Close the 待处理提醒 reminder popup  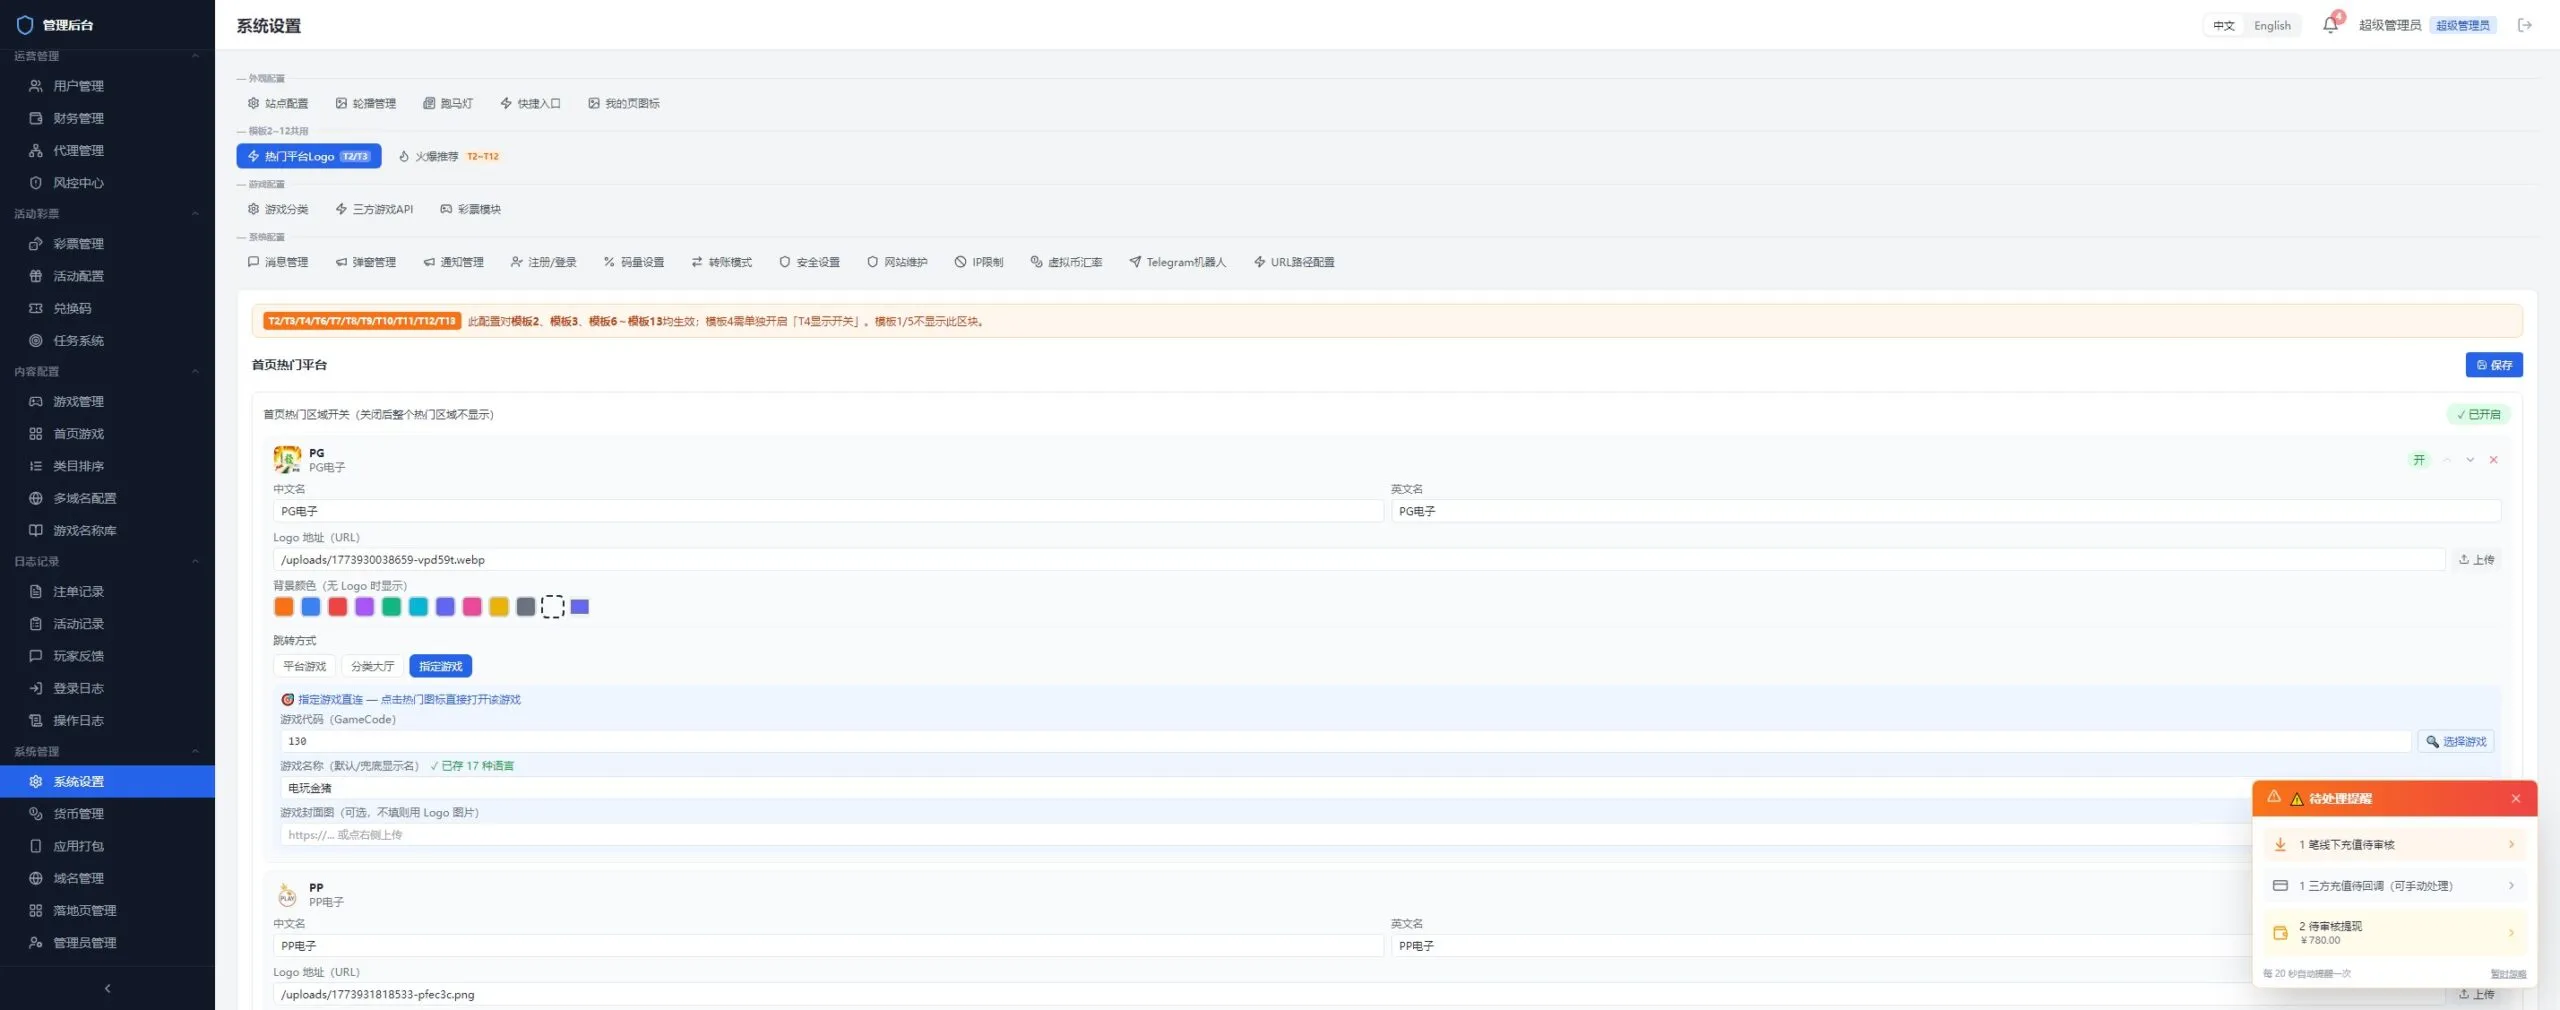click(2516, 798)
